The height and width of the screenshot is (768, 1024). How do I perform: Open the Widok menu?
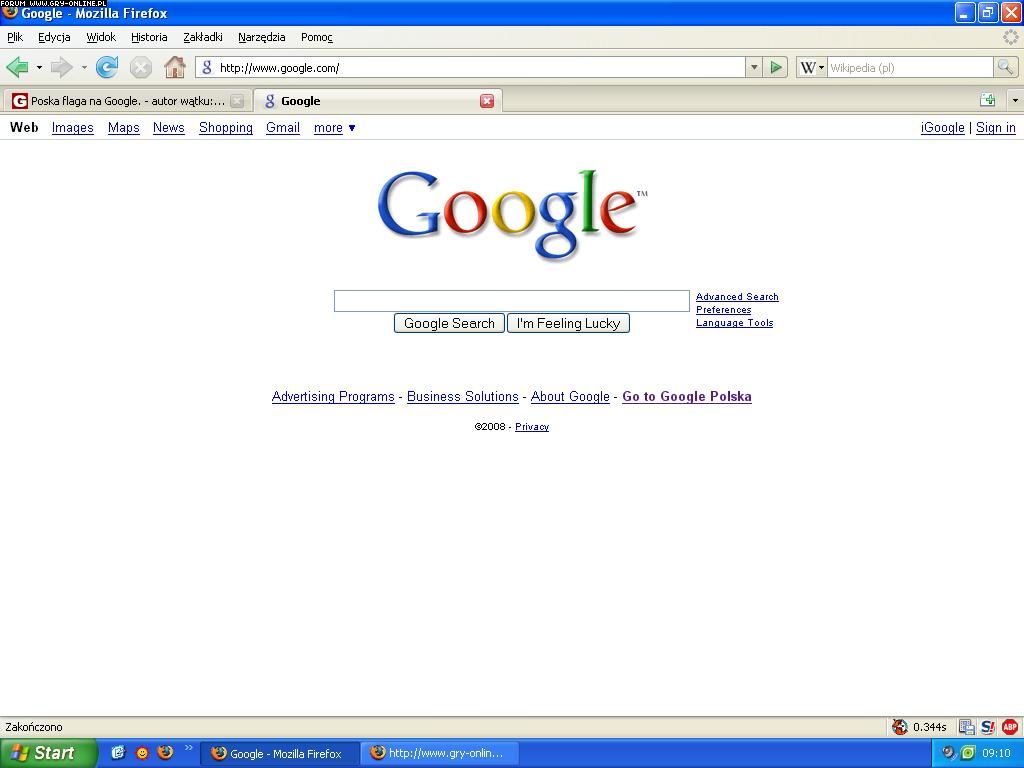click(x=101, y=37)
